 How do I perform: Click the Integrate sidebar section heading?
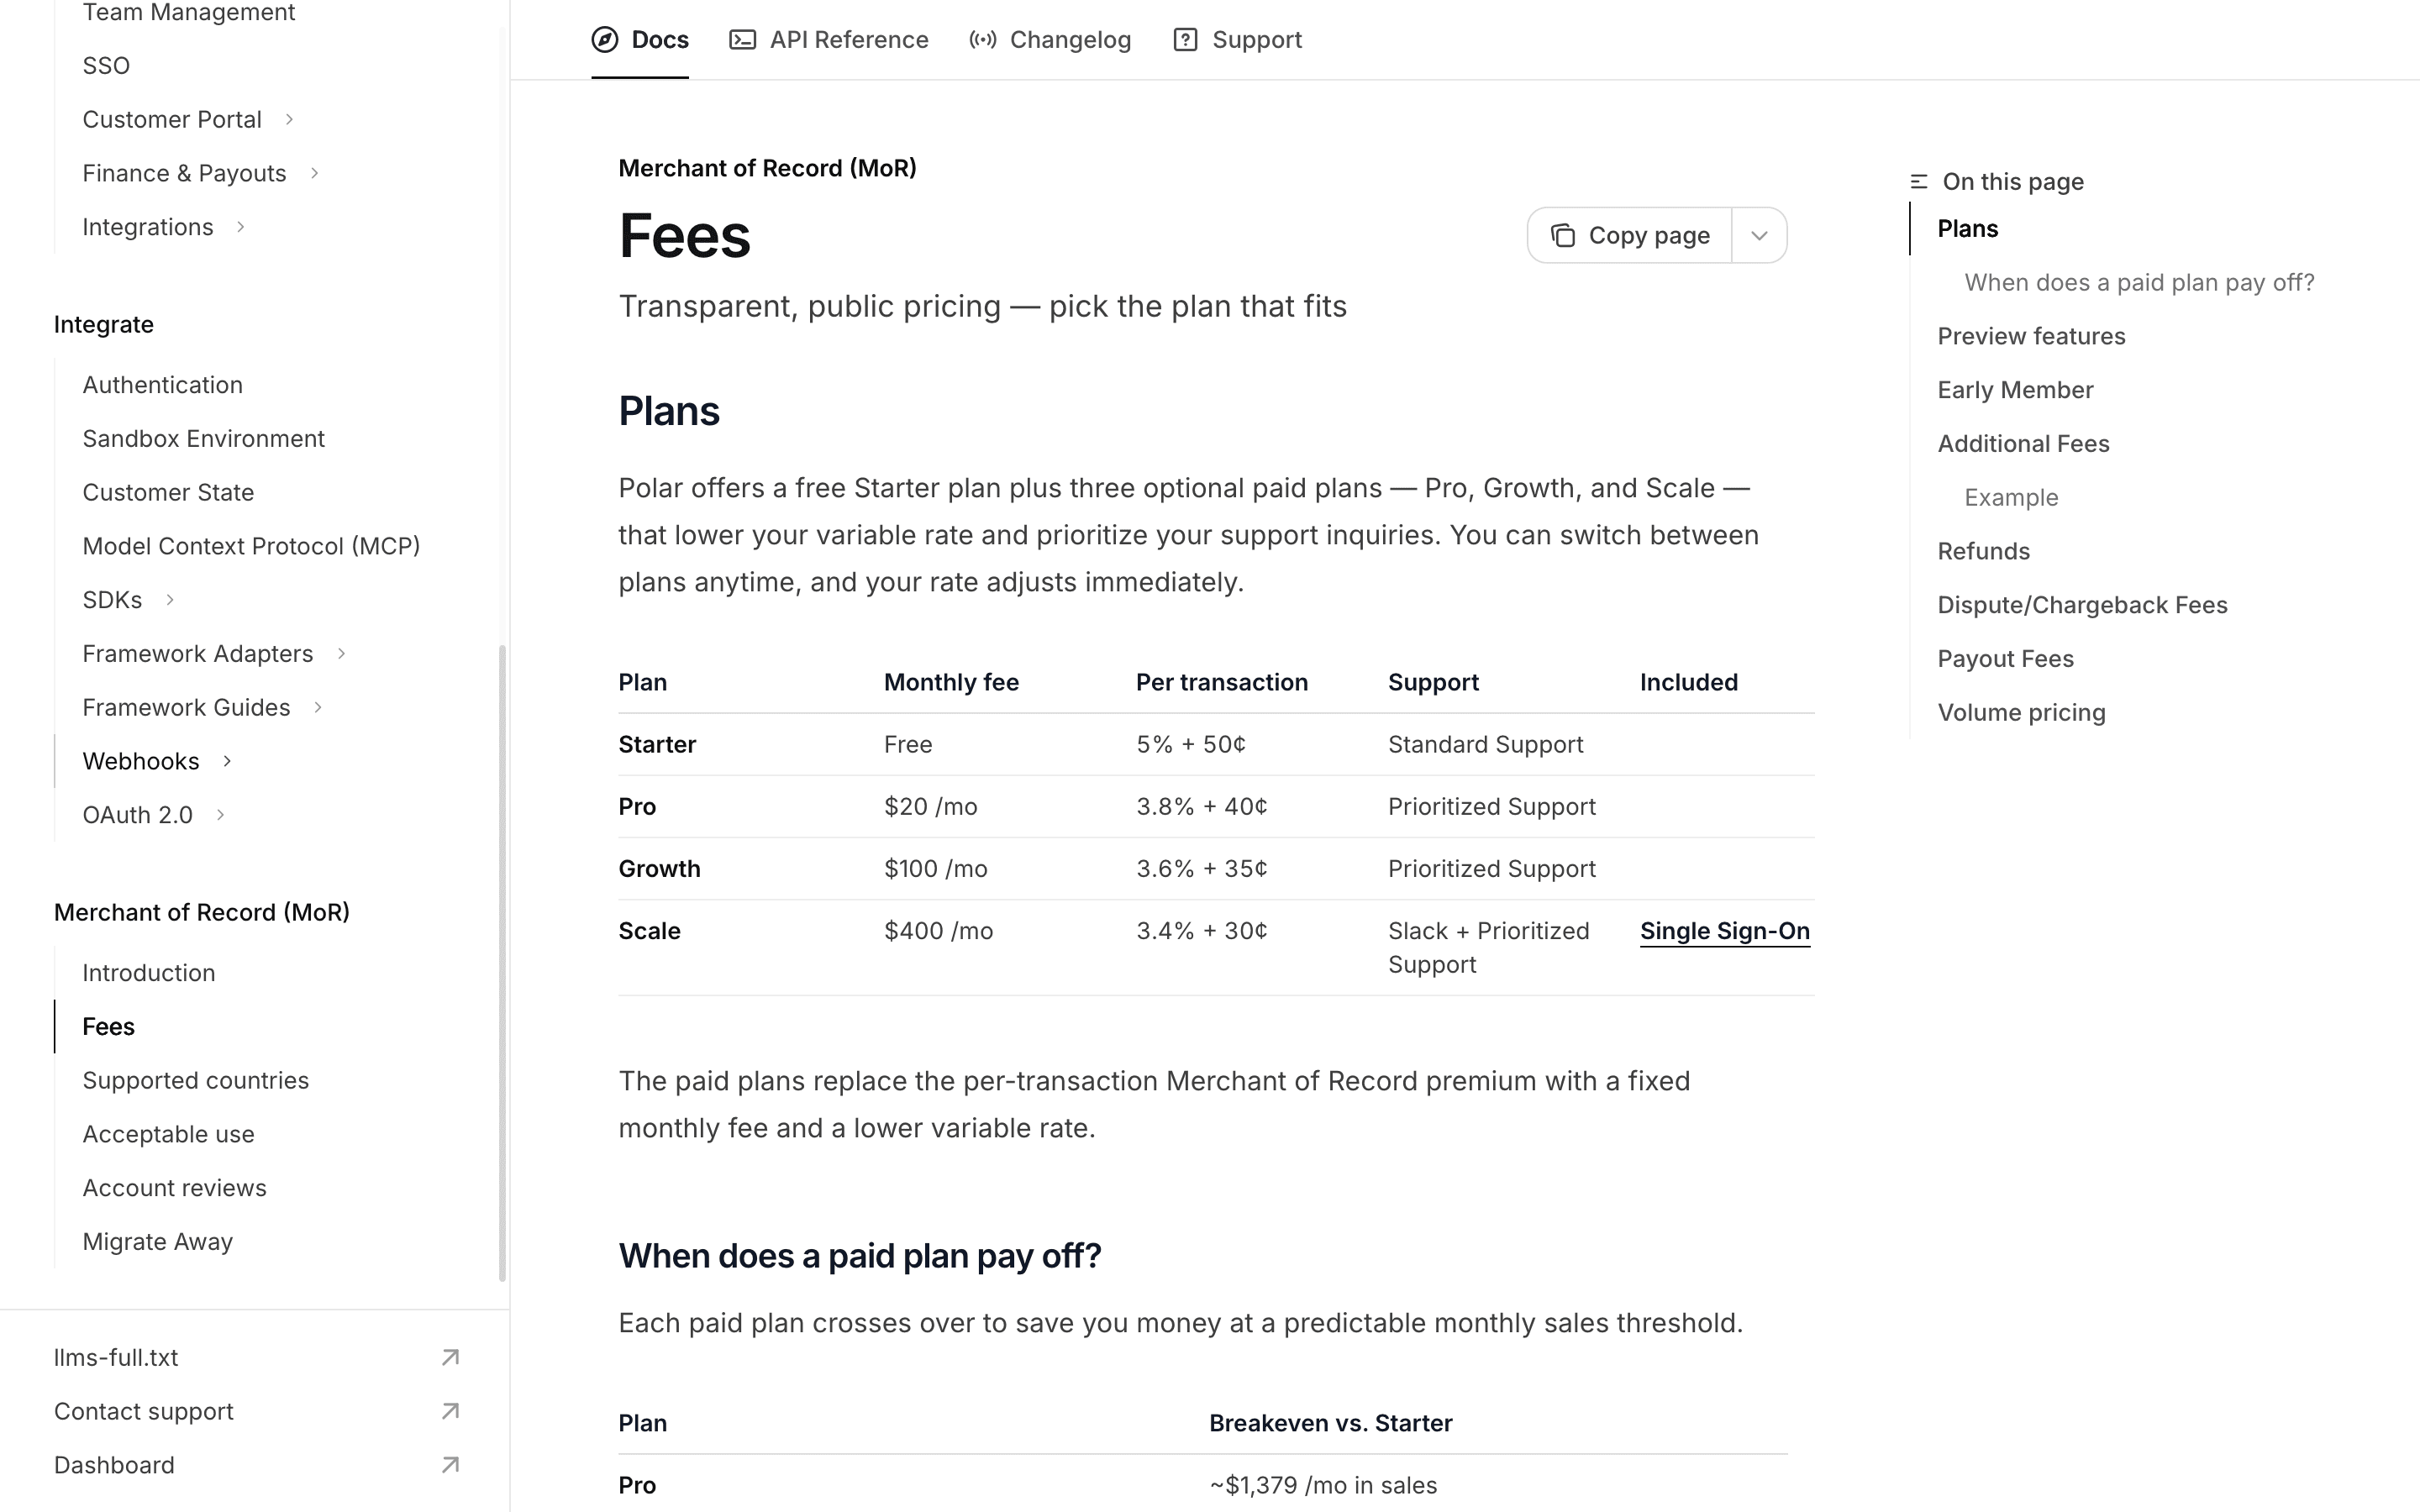pos(104,325)
